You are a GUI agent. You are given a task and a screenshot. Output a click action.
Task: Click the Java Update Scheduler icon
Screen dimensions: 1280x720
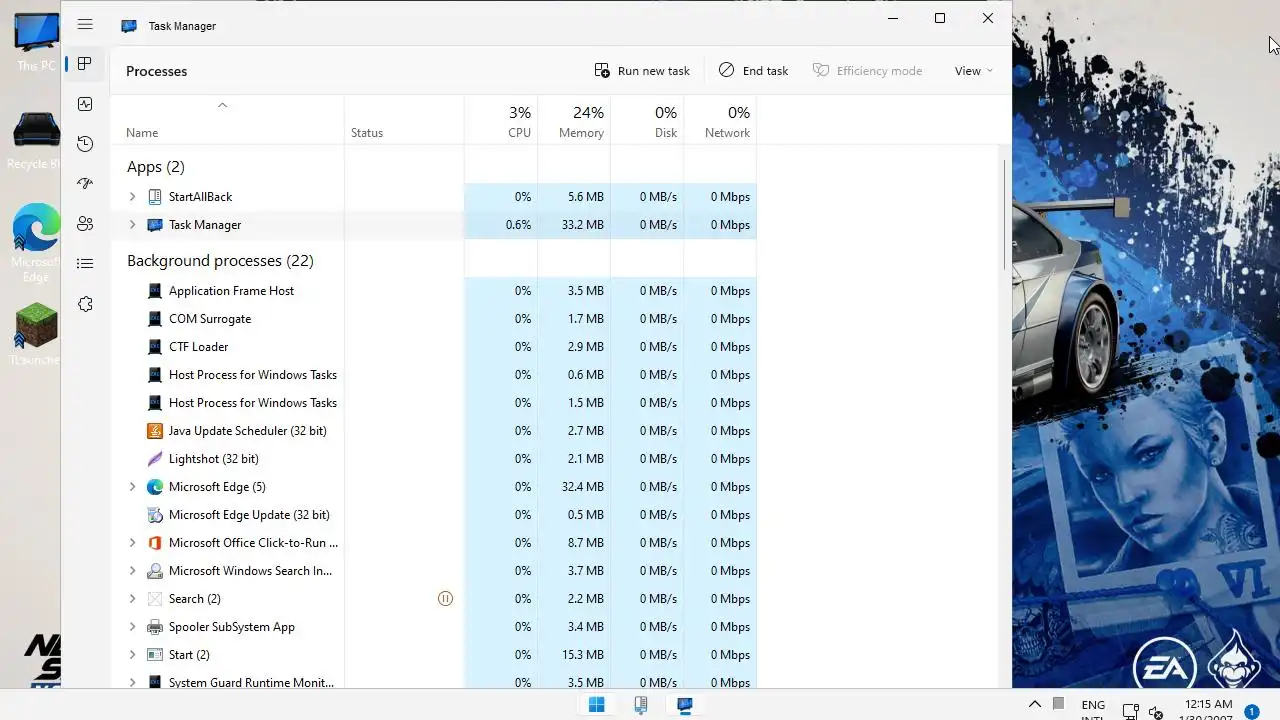(155, 431)
